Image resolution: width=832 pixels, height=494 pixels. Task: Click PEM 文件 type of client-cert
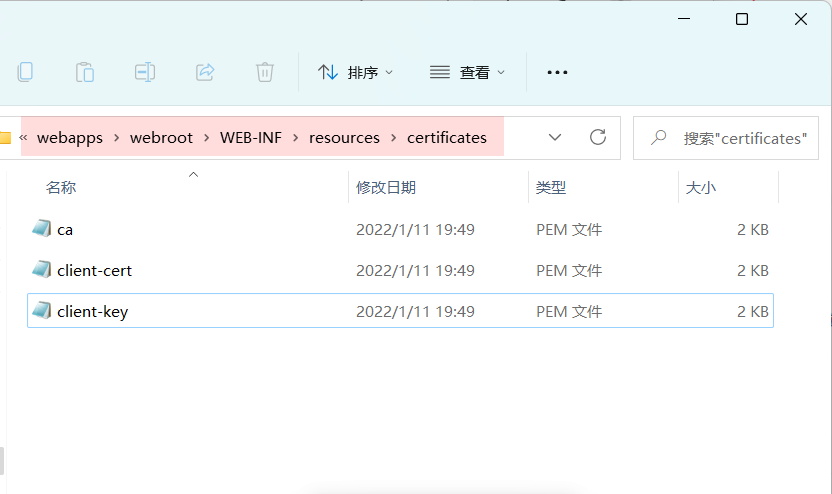coord(569,271)
